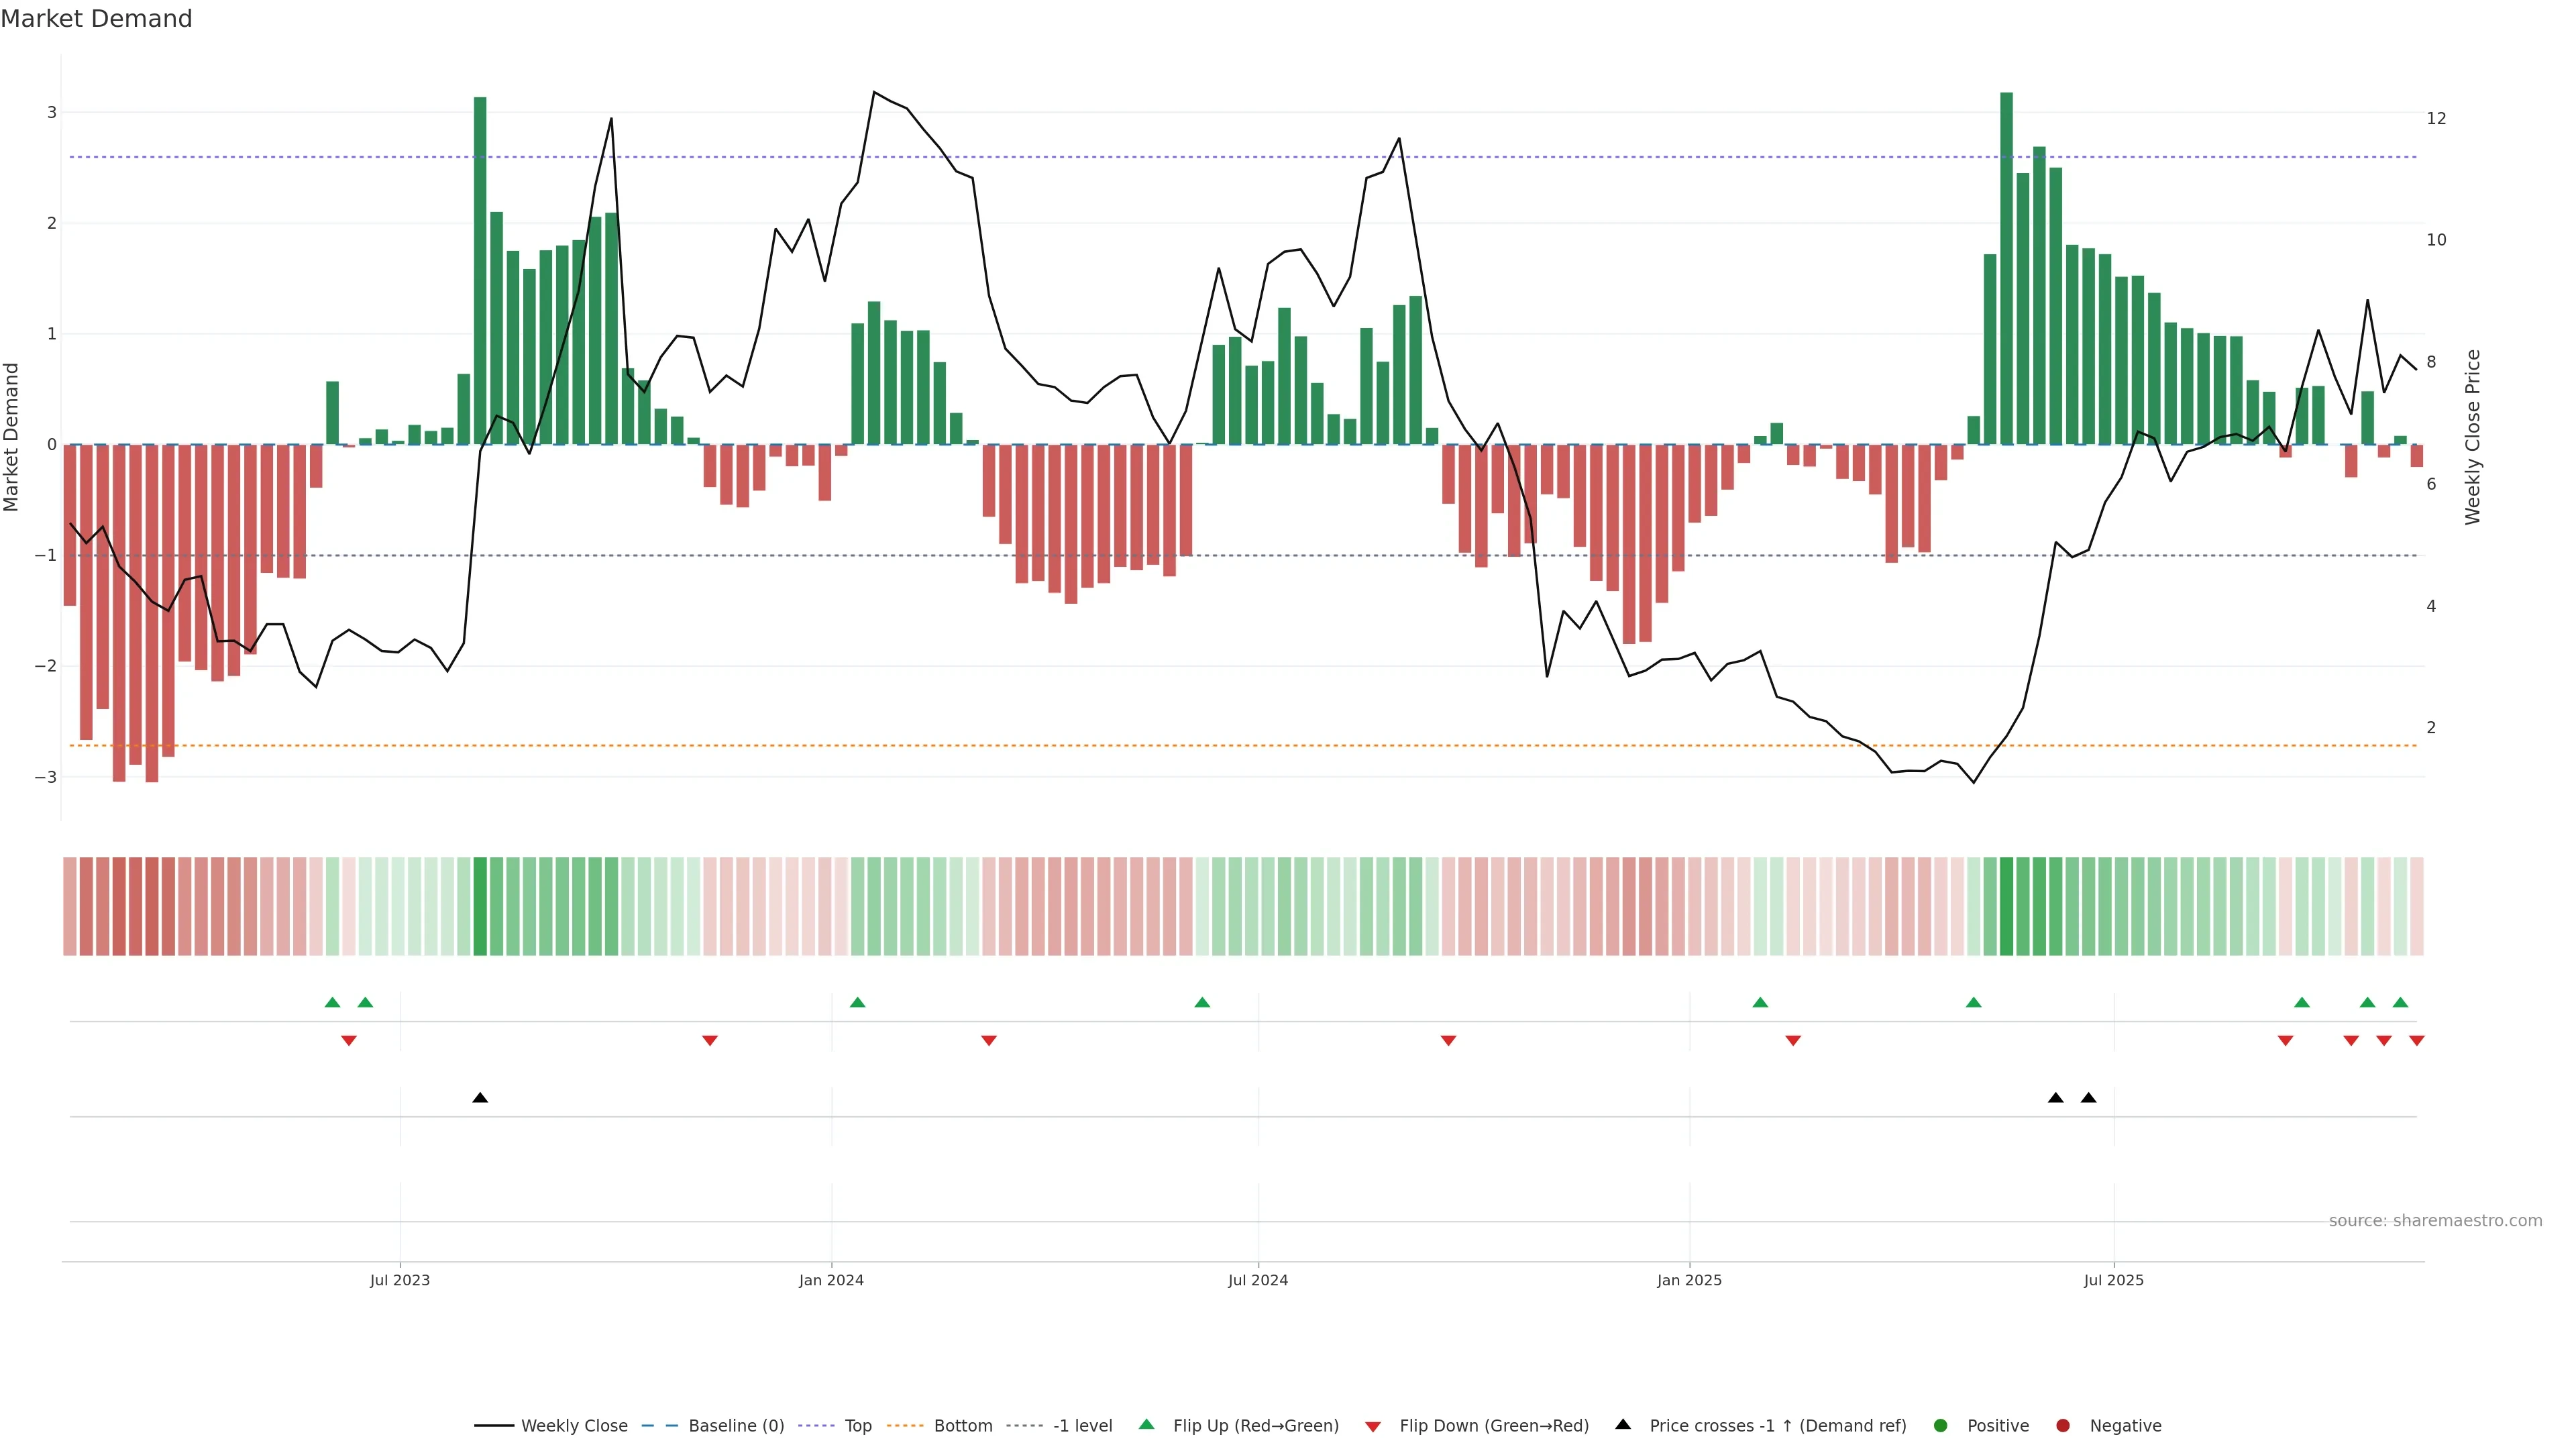Click the red Negative circle legend icon
2576x1449 pixels.
[x=2062, y=1425]
